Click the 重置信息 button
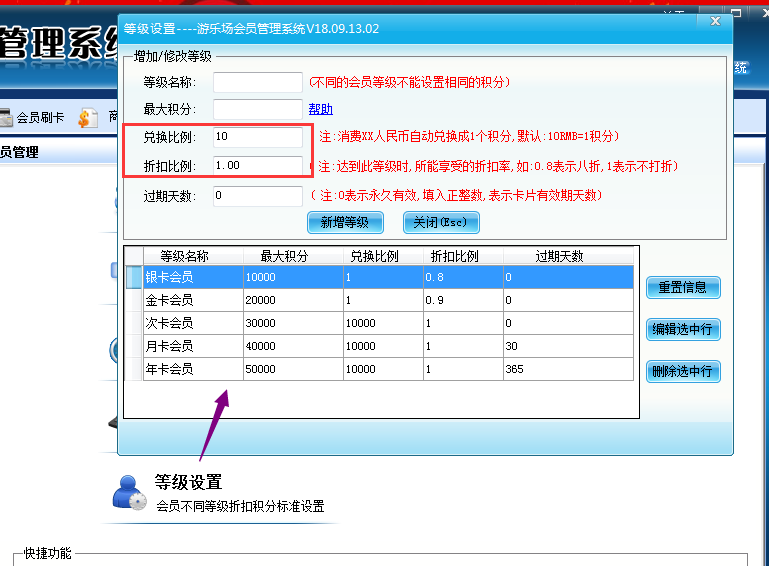The image size is (769, 566). (x=683, y=288)
